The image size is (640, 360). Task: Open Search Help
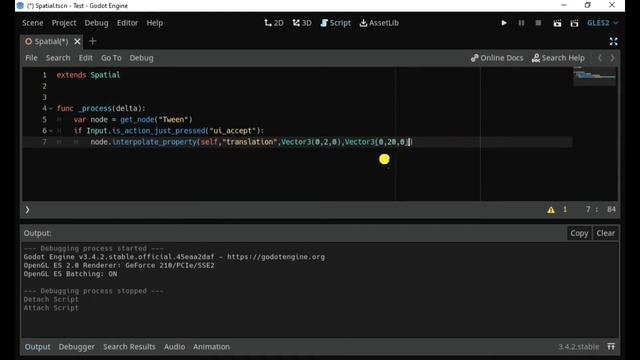point(558,58)
